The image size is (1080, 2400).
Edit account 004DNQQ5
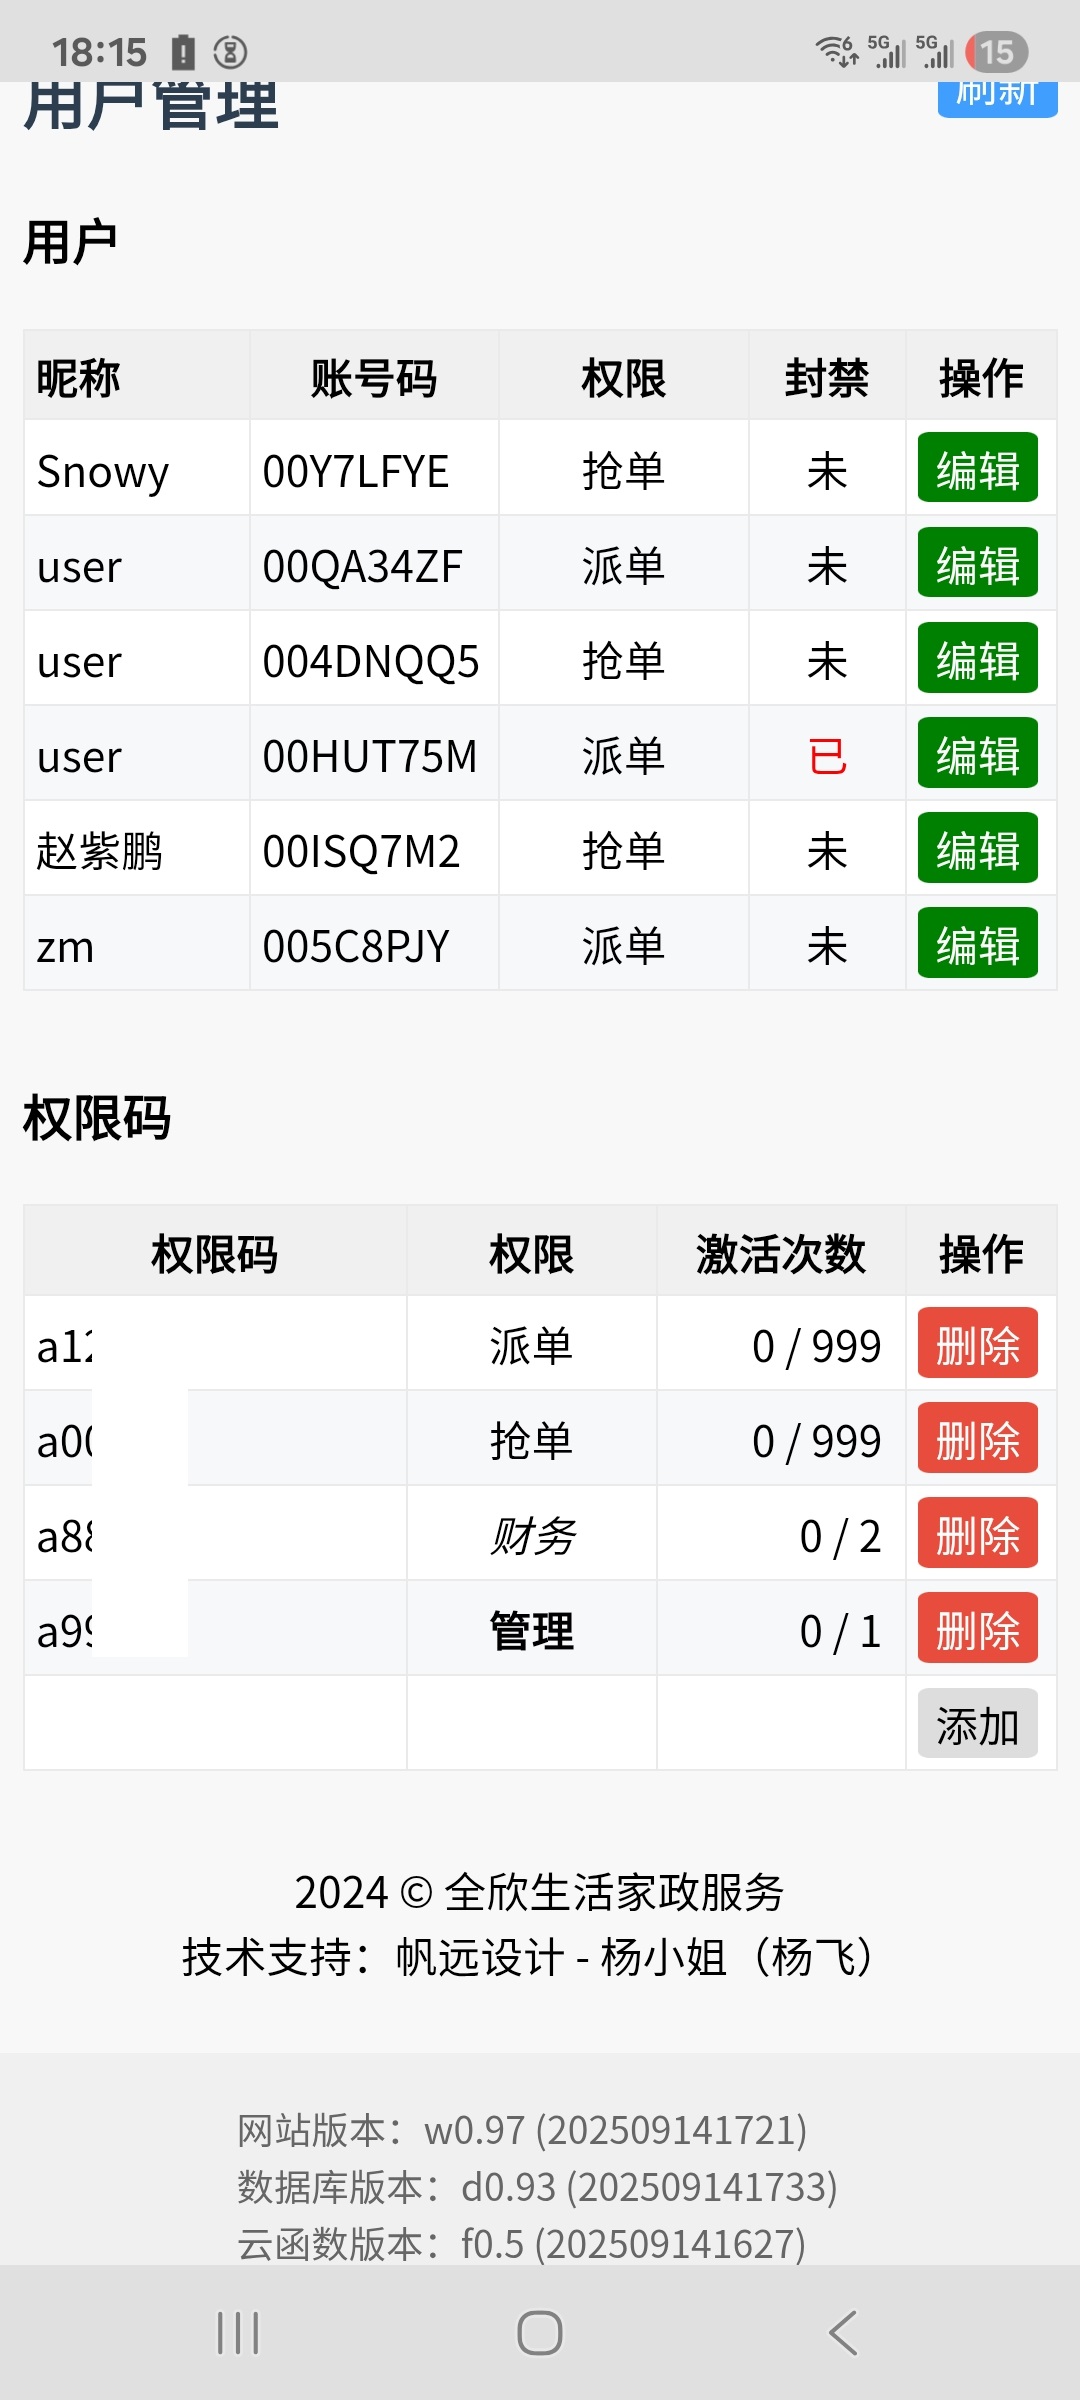978,658
